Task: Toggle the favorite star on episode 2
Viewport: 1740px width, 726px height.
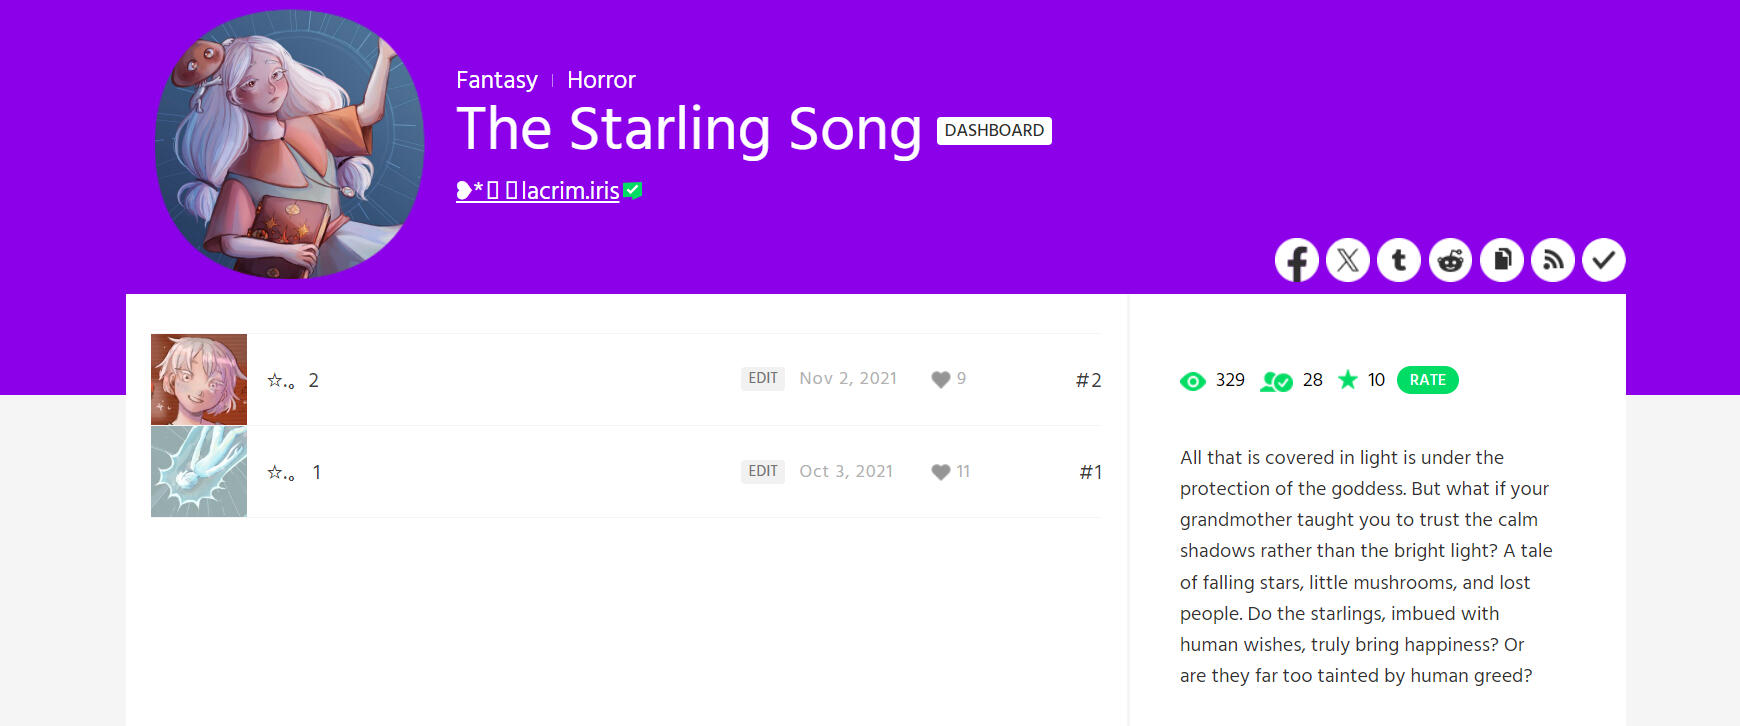Action: coord(277,379)
